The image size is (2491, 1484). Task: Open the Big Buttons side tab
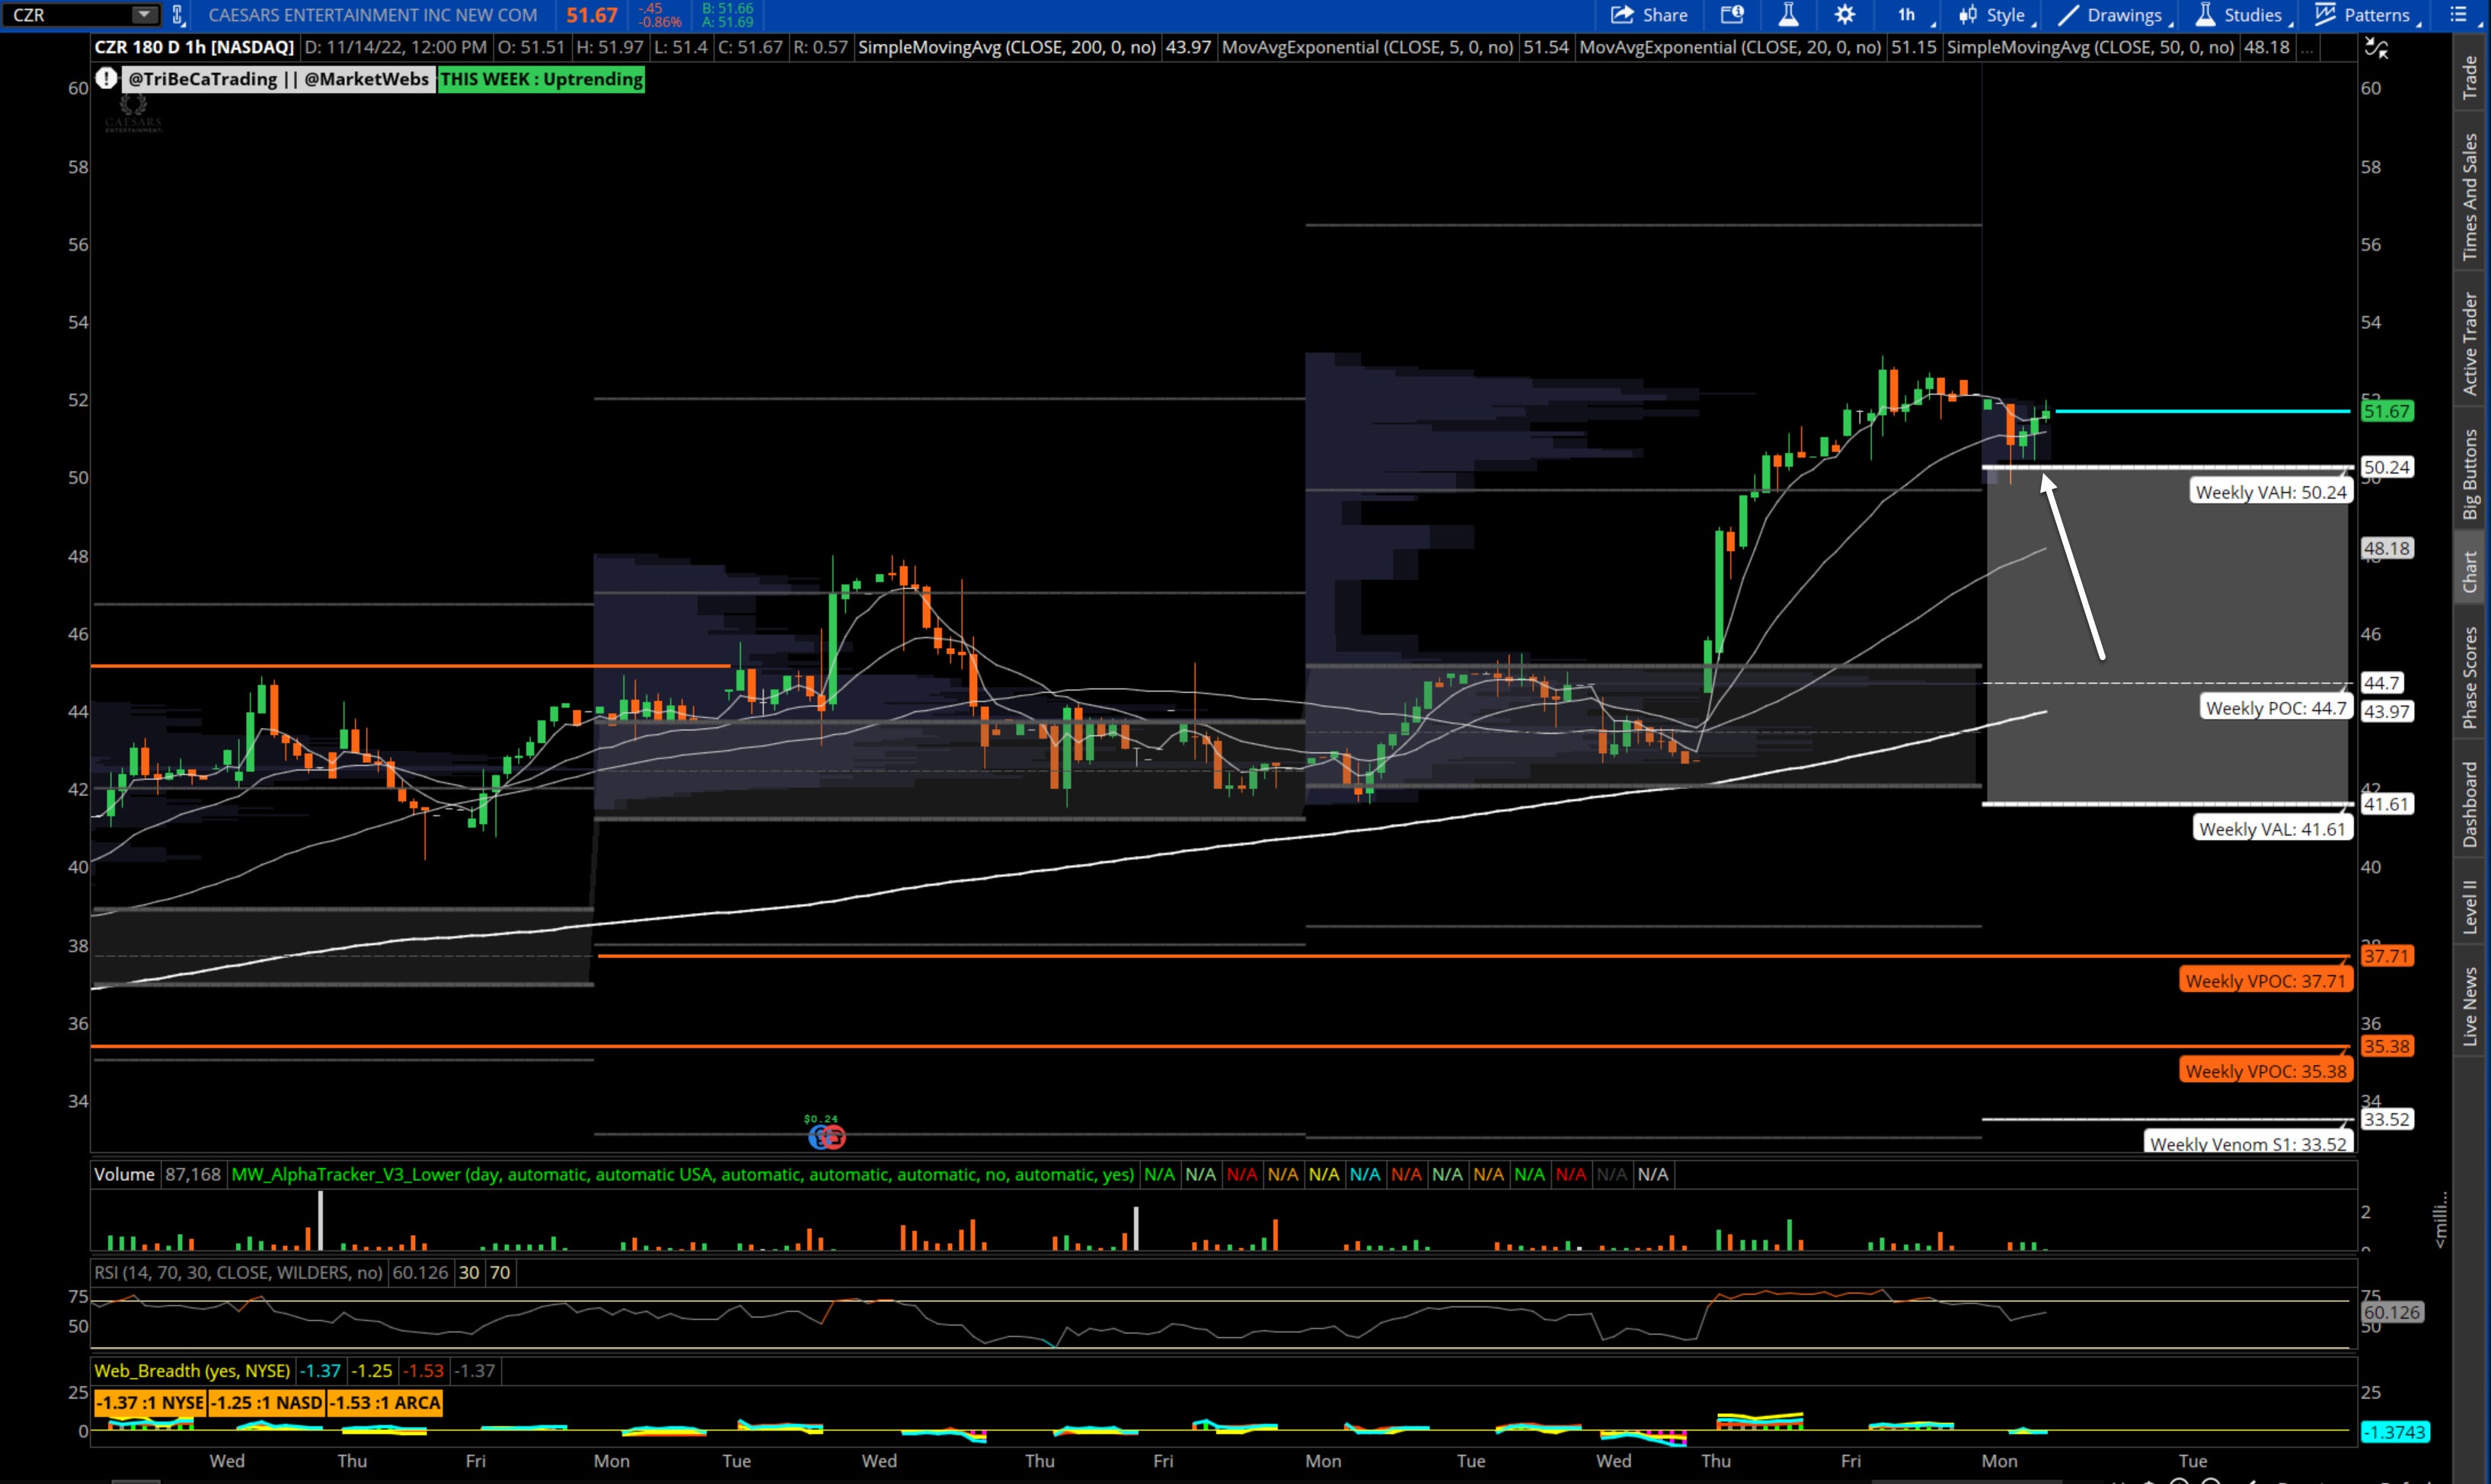(2470, 474)
